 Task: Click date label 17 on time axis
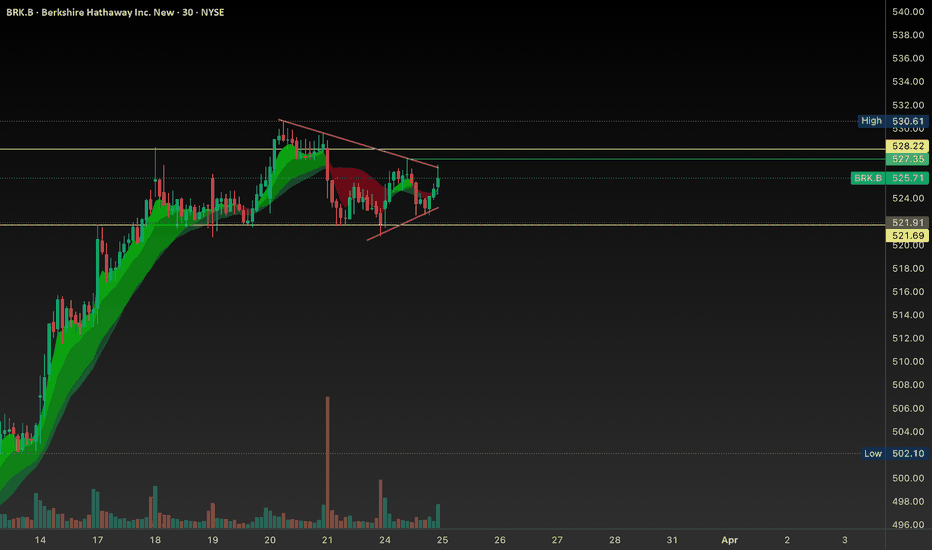pos(97,540)
